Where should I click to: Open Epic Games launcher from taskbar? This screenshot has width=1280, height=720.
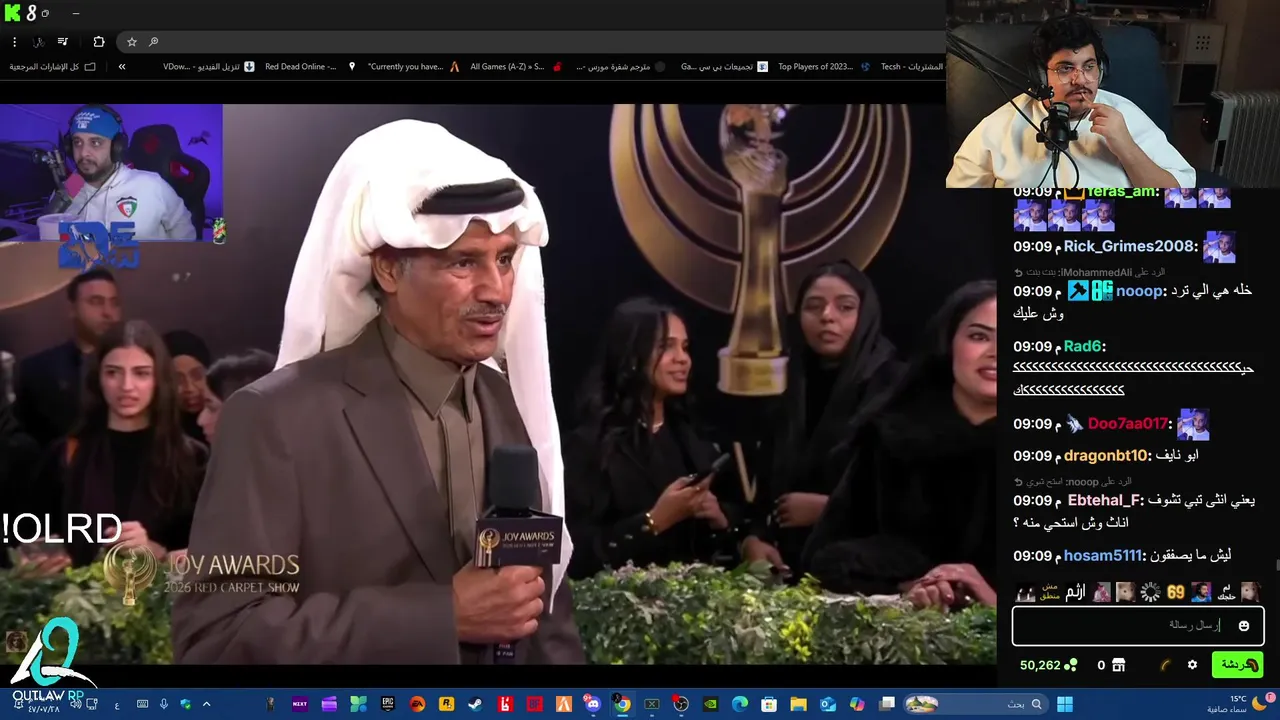click(388, 704)
